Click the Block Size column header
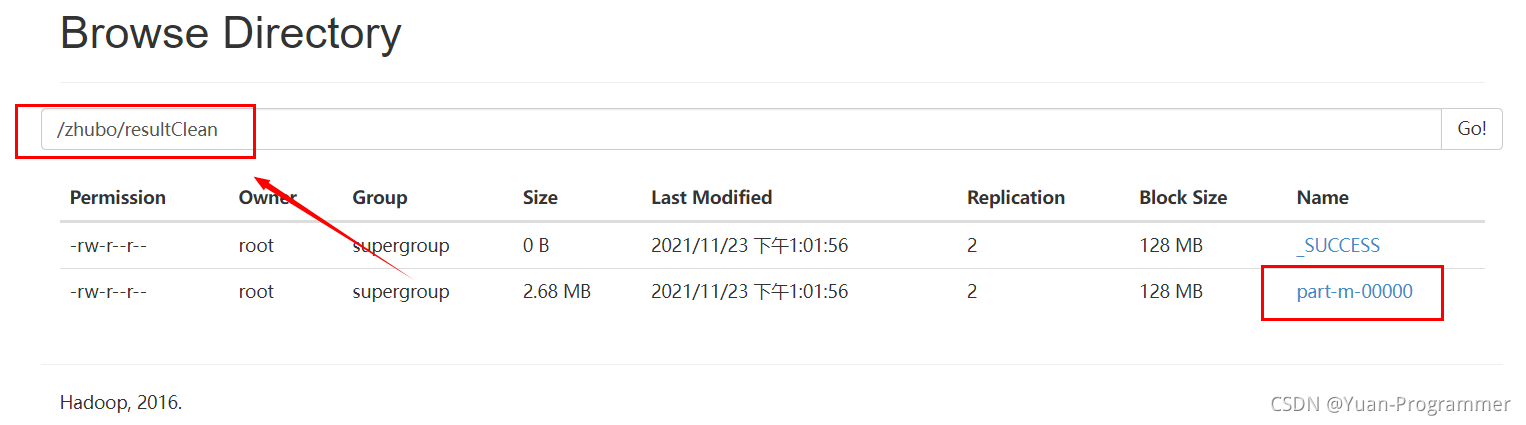The image size is (1526, 425). pos(1183,198)
